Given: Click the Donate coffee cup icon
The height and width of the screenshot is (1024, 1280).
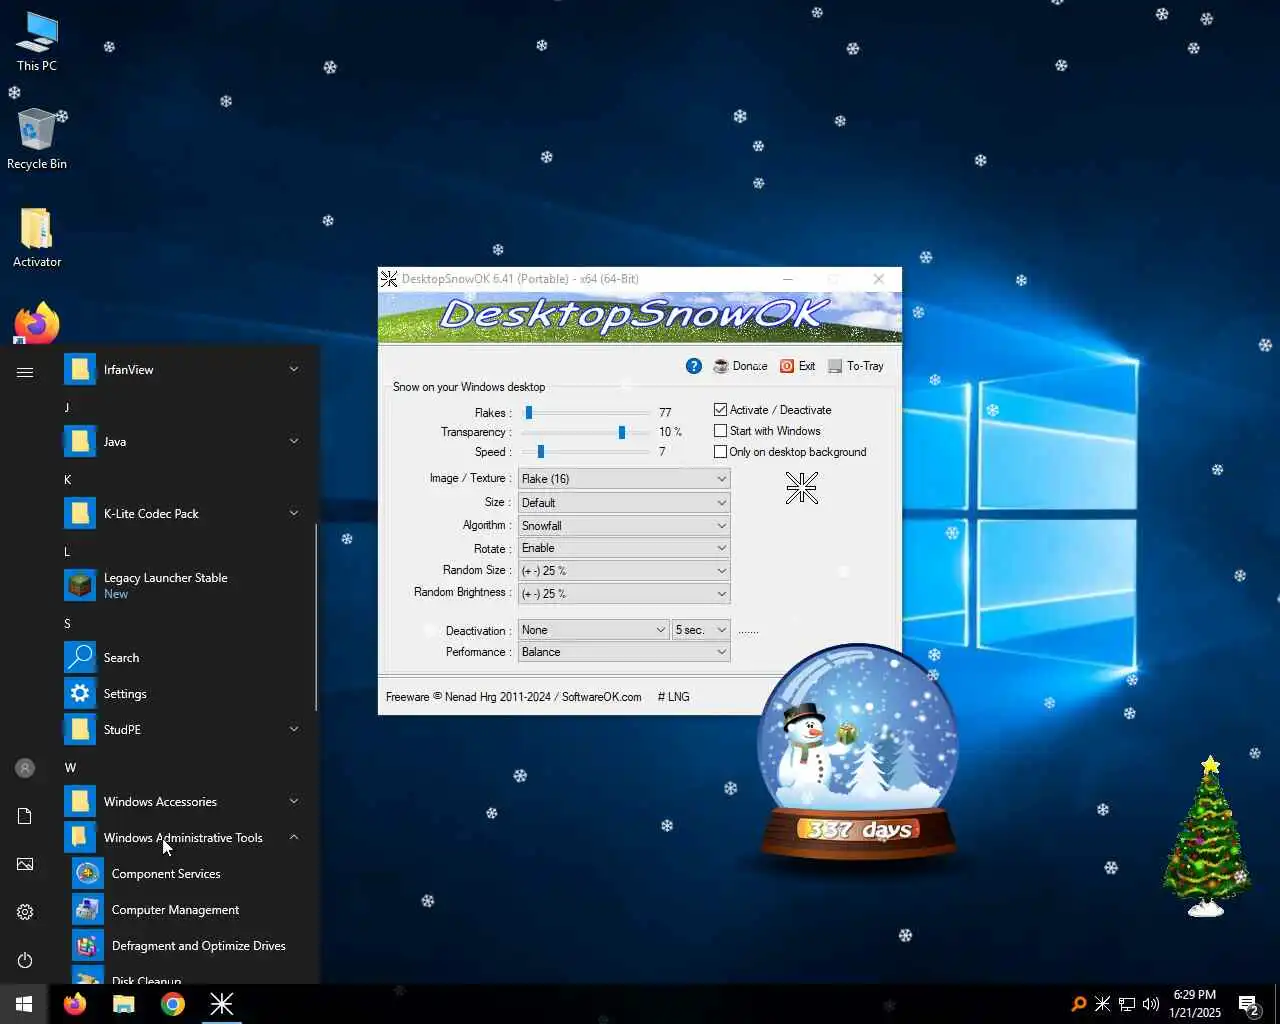Looking at the screenshot, I should click(721, 366).
